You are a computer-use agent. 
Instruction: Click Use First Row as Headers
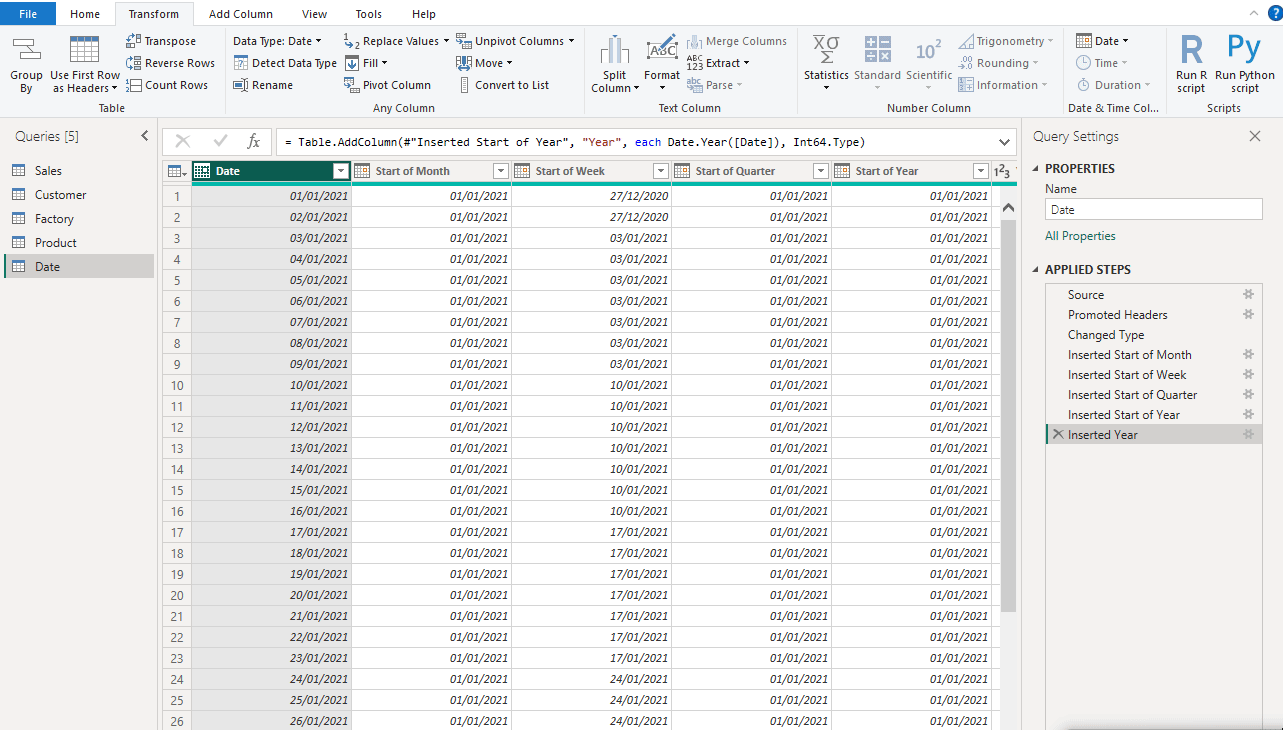pyautogui.click(x=85, y=65)
